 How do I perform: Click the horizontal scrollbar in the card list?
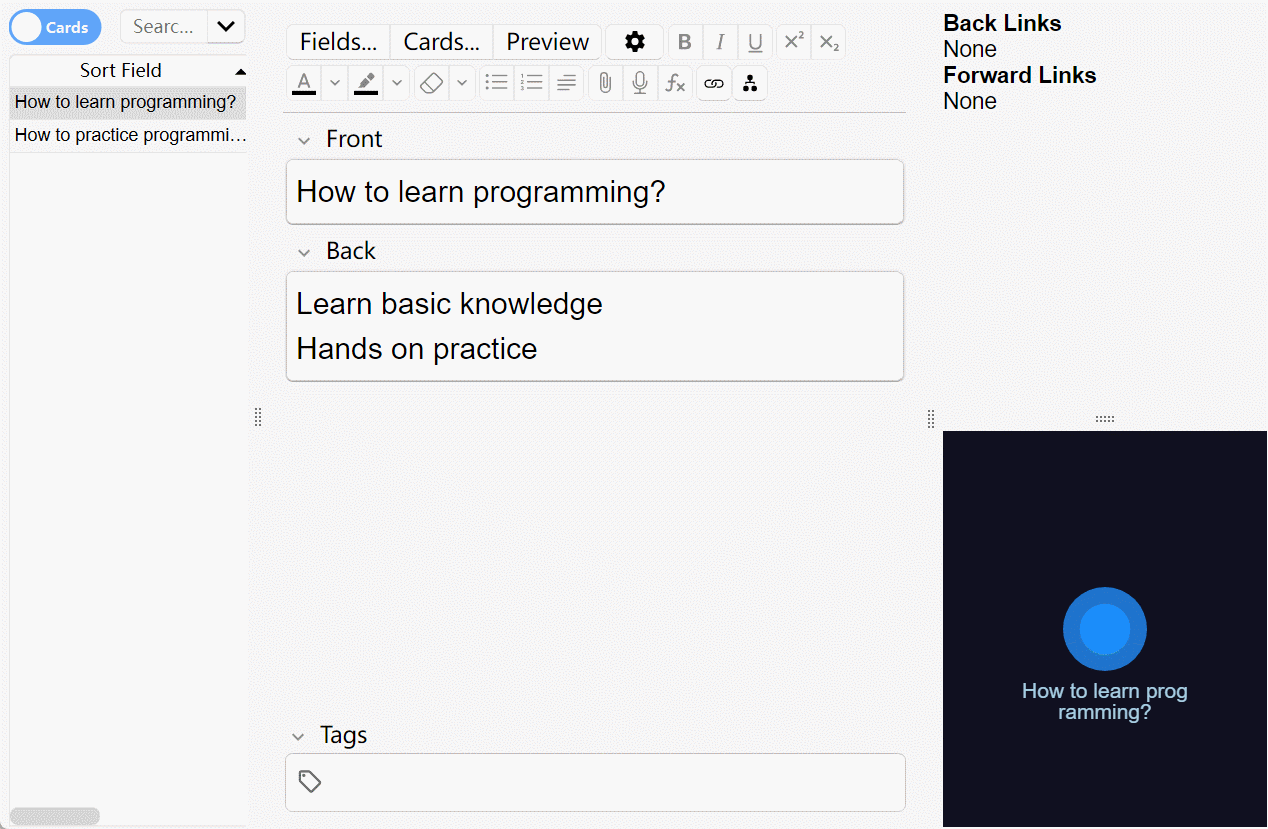point(55,816)
